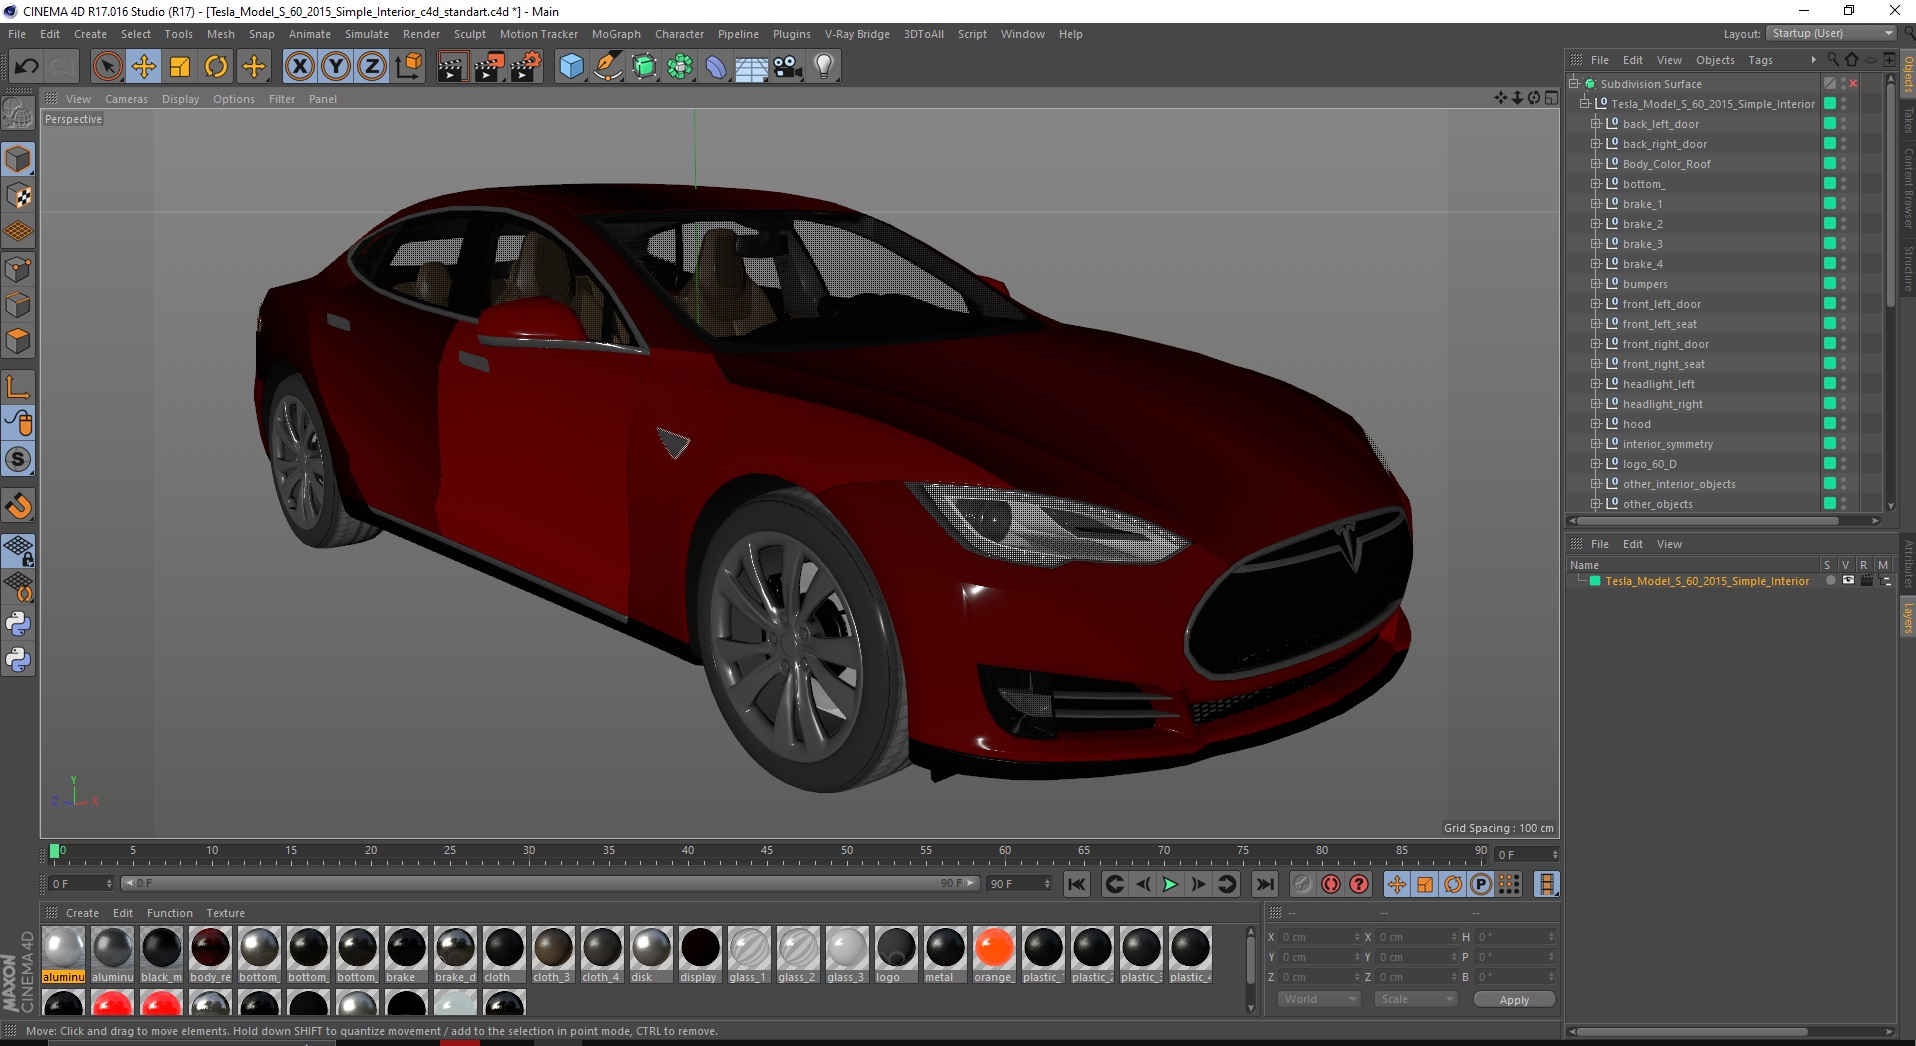Expand the interior_symmetry object
The width and height of the screenshot is (1916, 1046).
(1596, 444)
